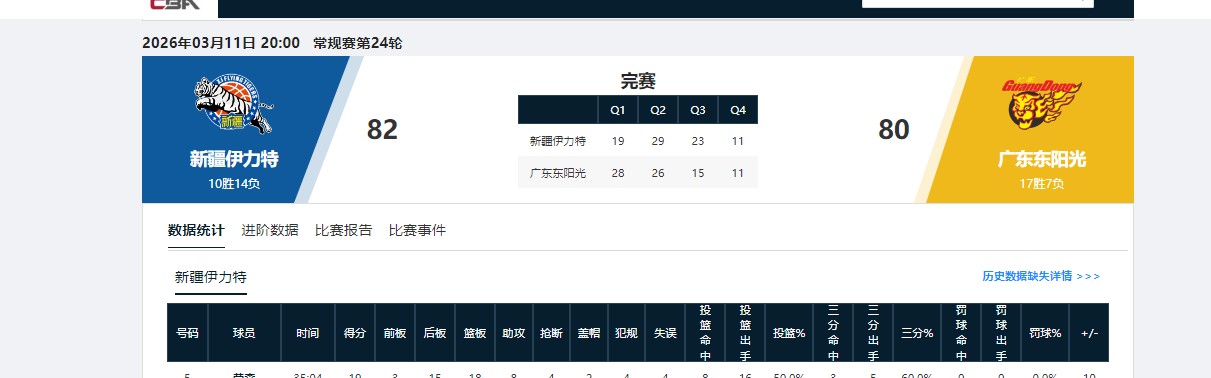Click the 助攻 column header

(x=514, y=333)
